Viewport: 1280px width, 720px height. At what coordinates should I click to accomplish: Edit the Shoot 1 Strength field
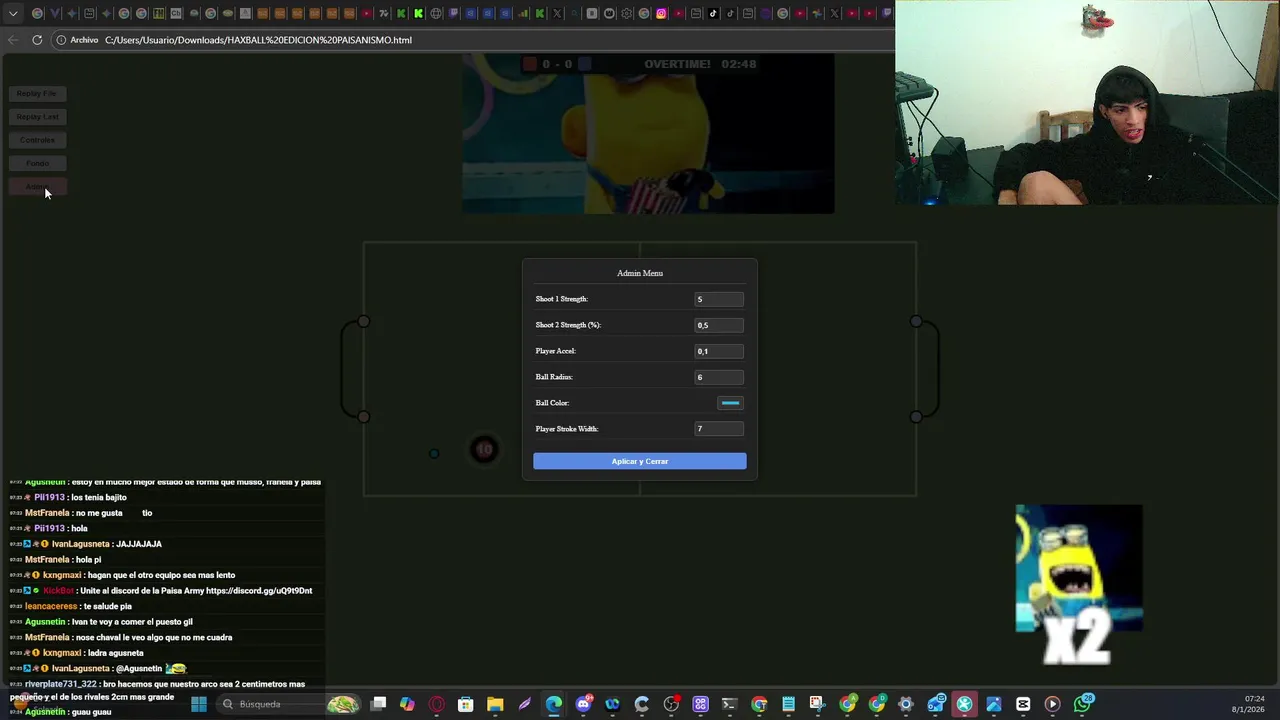click(719, 299)
